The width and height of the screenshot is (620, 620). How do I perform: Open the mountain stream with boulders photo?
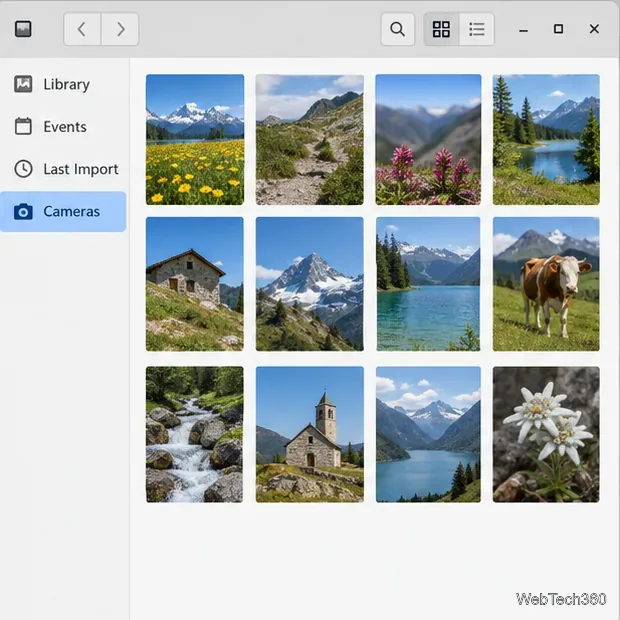(195, 434)
